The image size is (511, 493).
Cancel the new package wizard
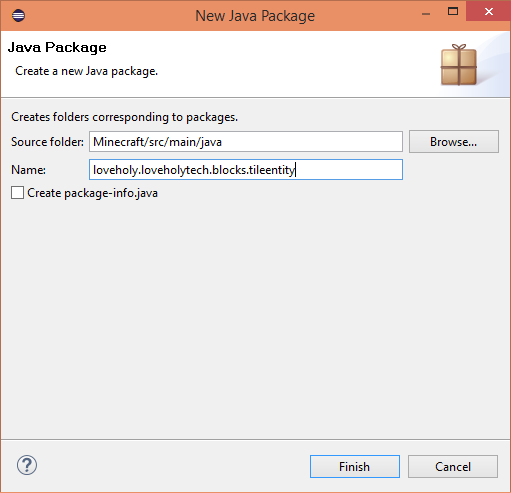[x=453, y=466]
